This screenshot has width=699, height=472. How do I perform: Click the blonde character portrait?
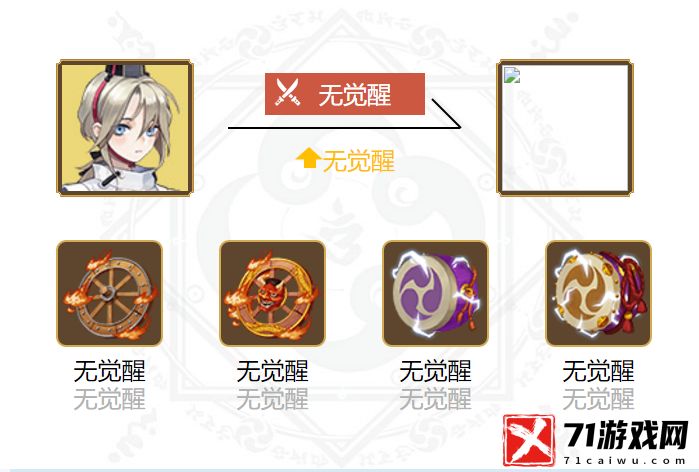[125, 127]
